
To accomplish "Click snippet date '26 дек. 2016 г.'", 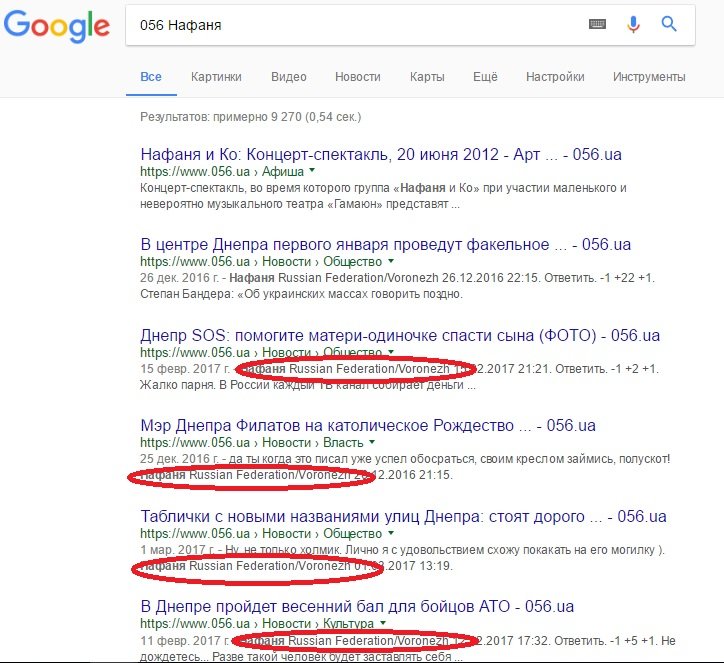I will [180, 278].
